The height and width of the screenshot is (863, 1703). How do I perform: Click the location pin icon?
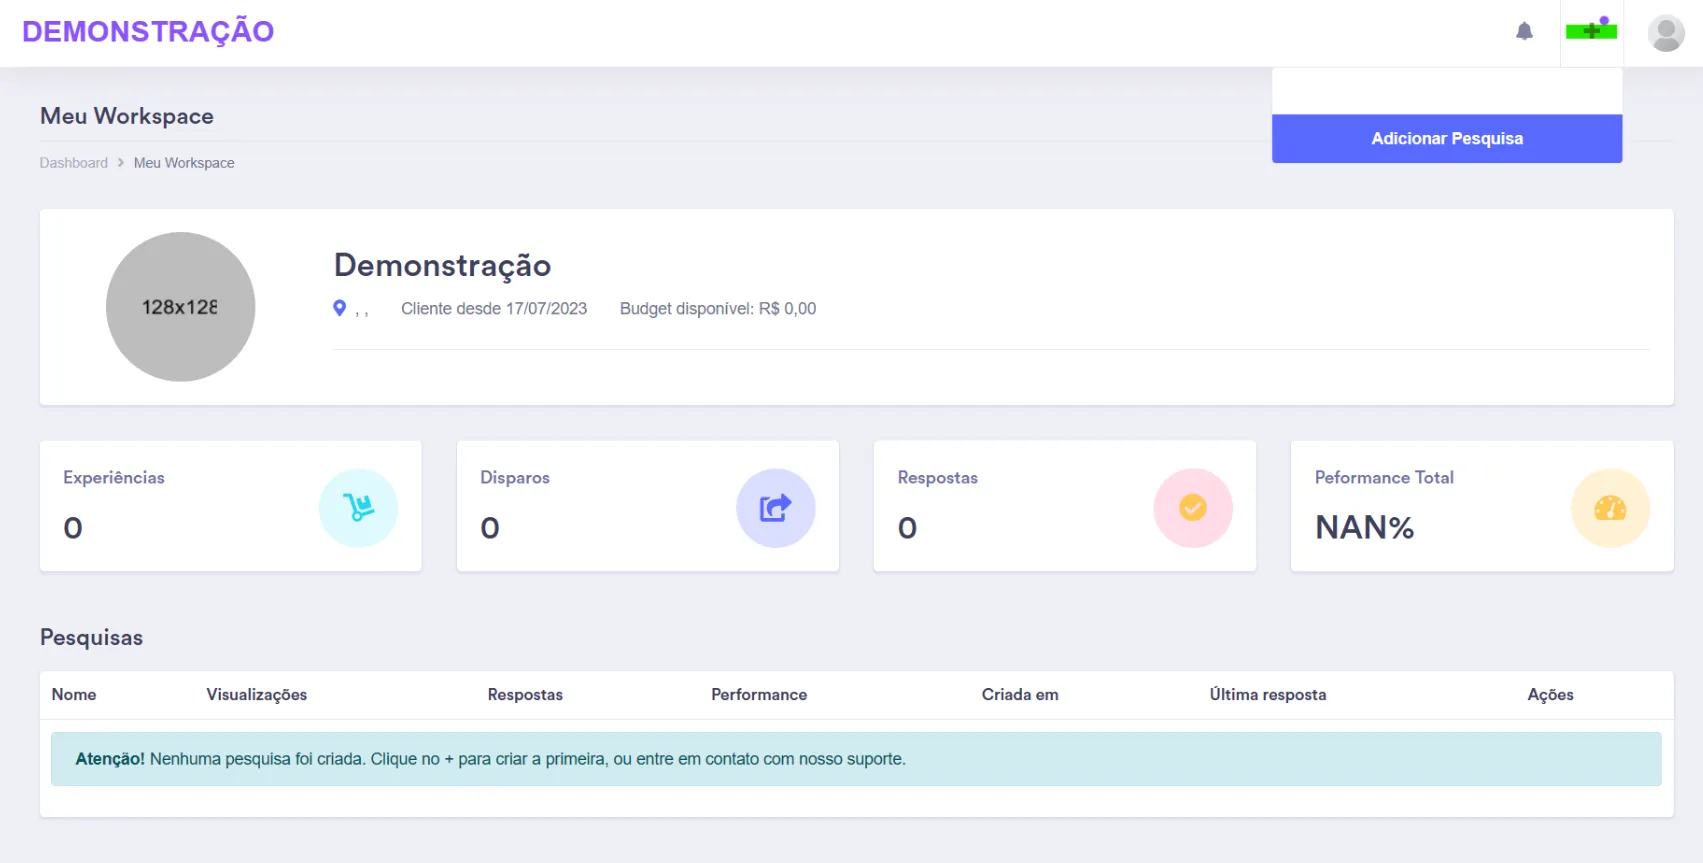(340, 308)
